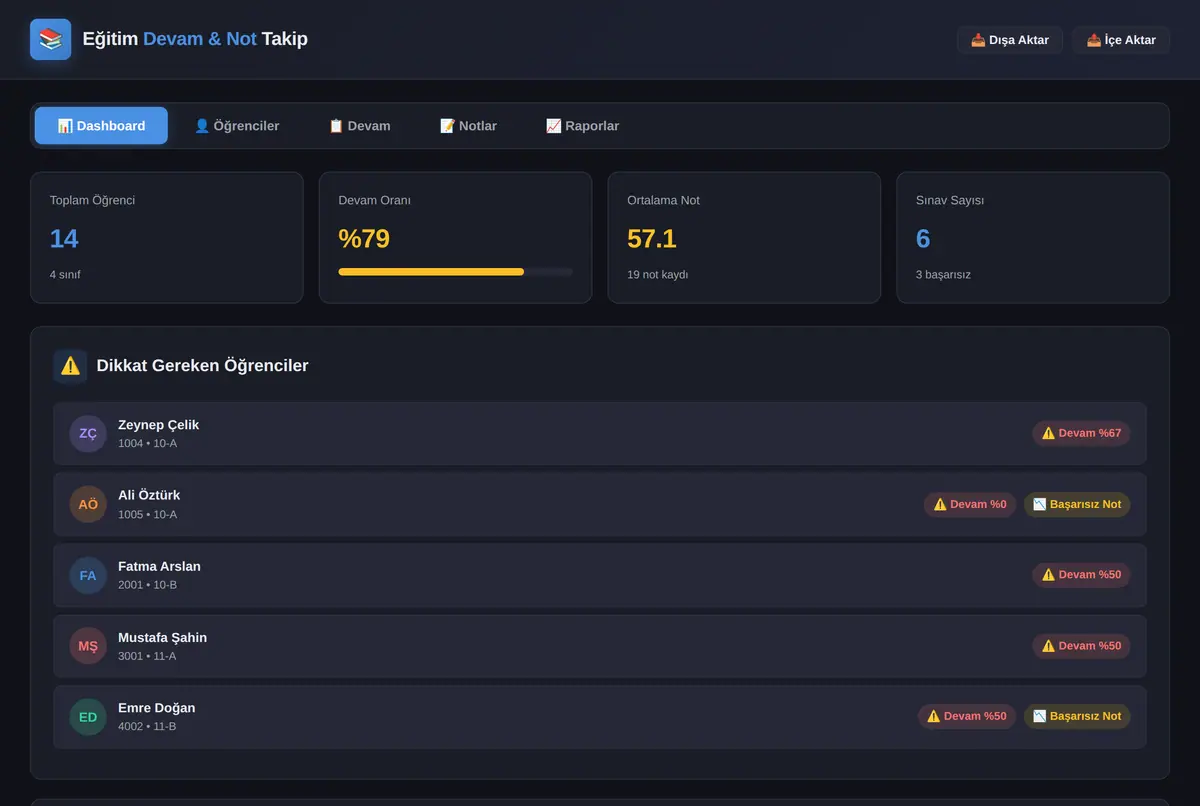Click Ali Öztürk's Devam %0 badge

(x=970, y=504)
